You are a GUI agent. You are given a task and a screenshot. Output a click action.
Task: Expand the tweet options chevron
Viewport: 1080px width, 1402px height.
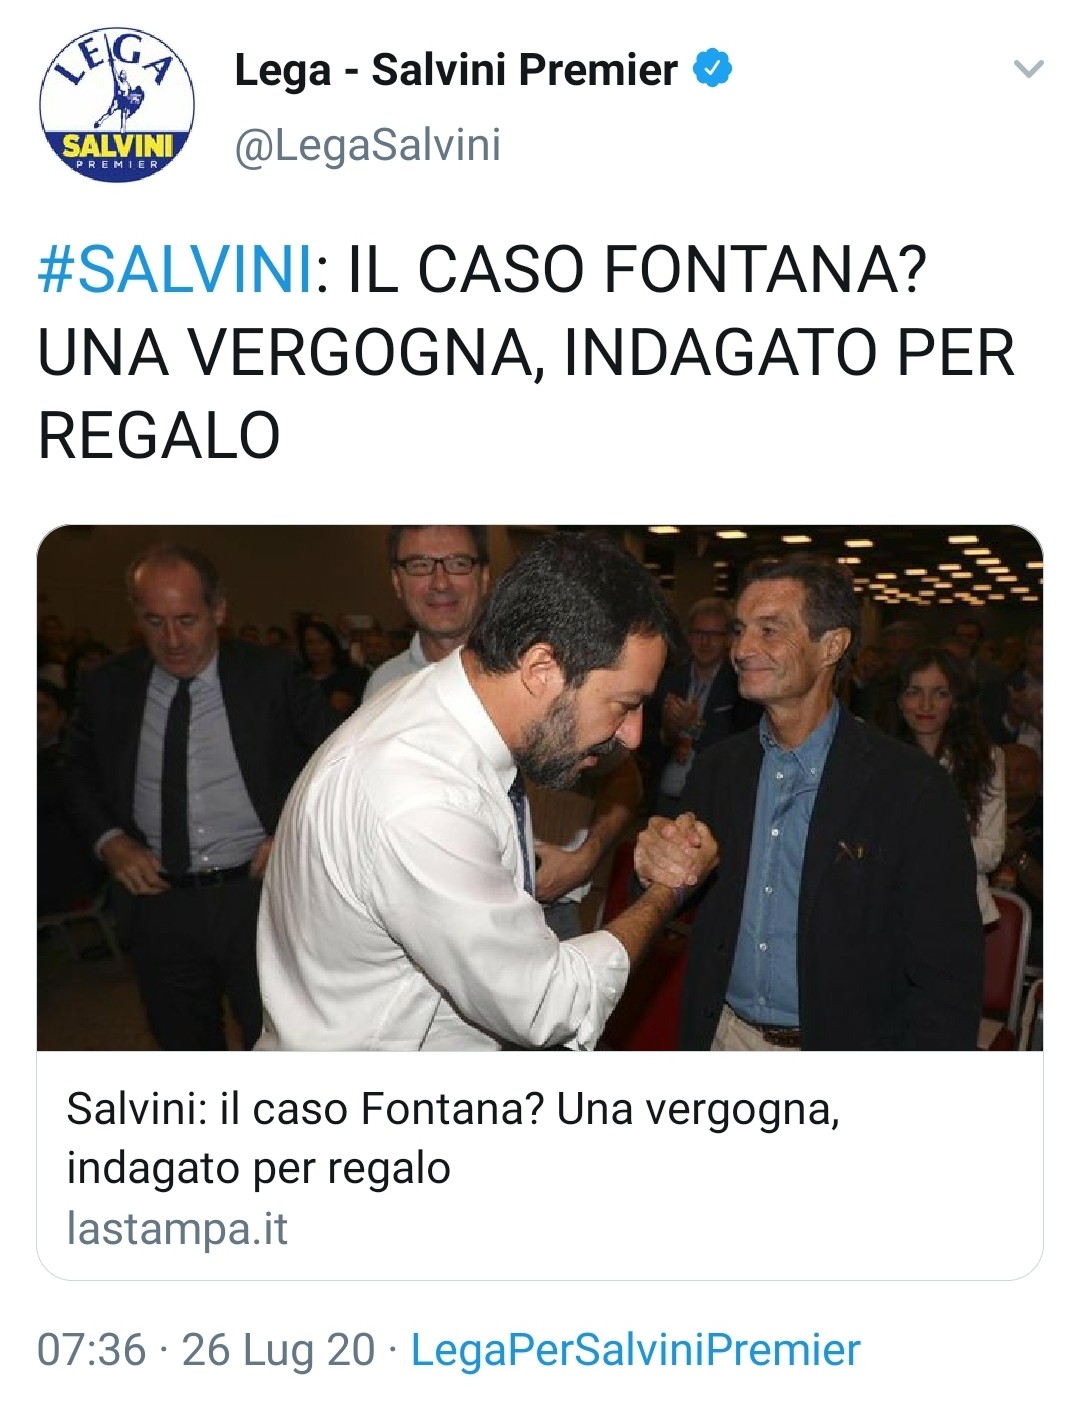click(x=1029, y=69)
